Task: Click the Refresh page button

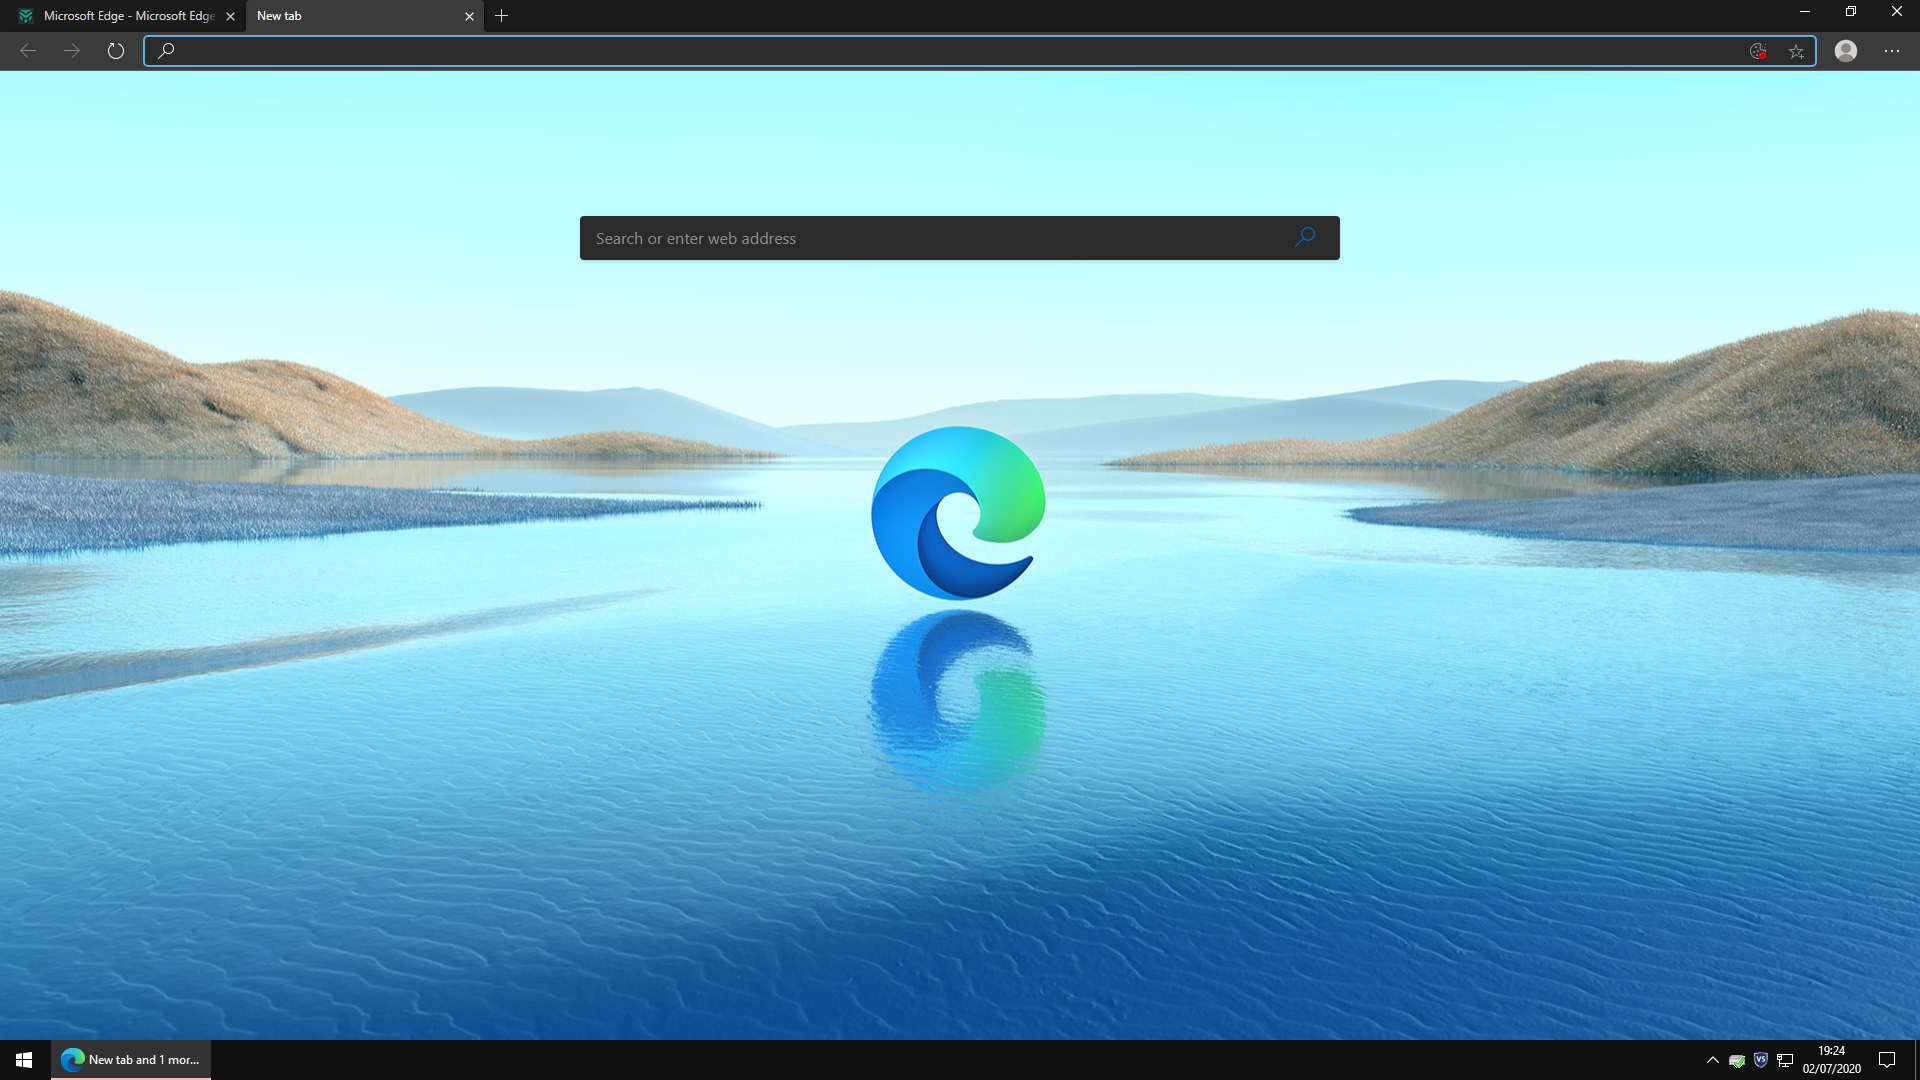Action: click(116, 51)
